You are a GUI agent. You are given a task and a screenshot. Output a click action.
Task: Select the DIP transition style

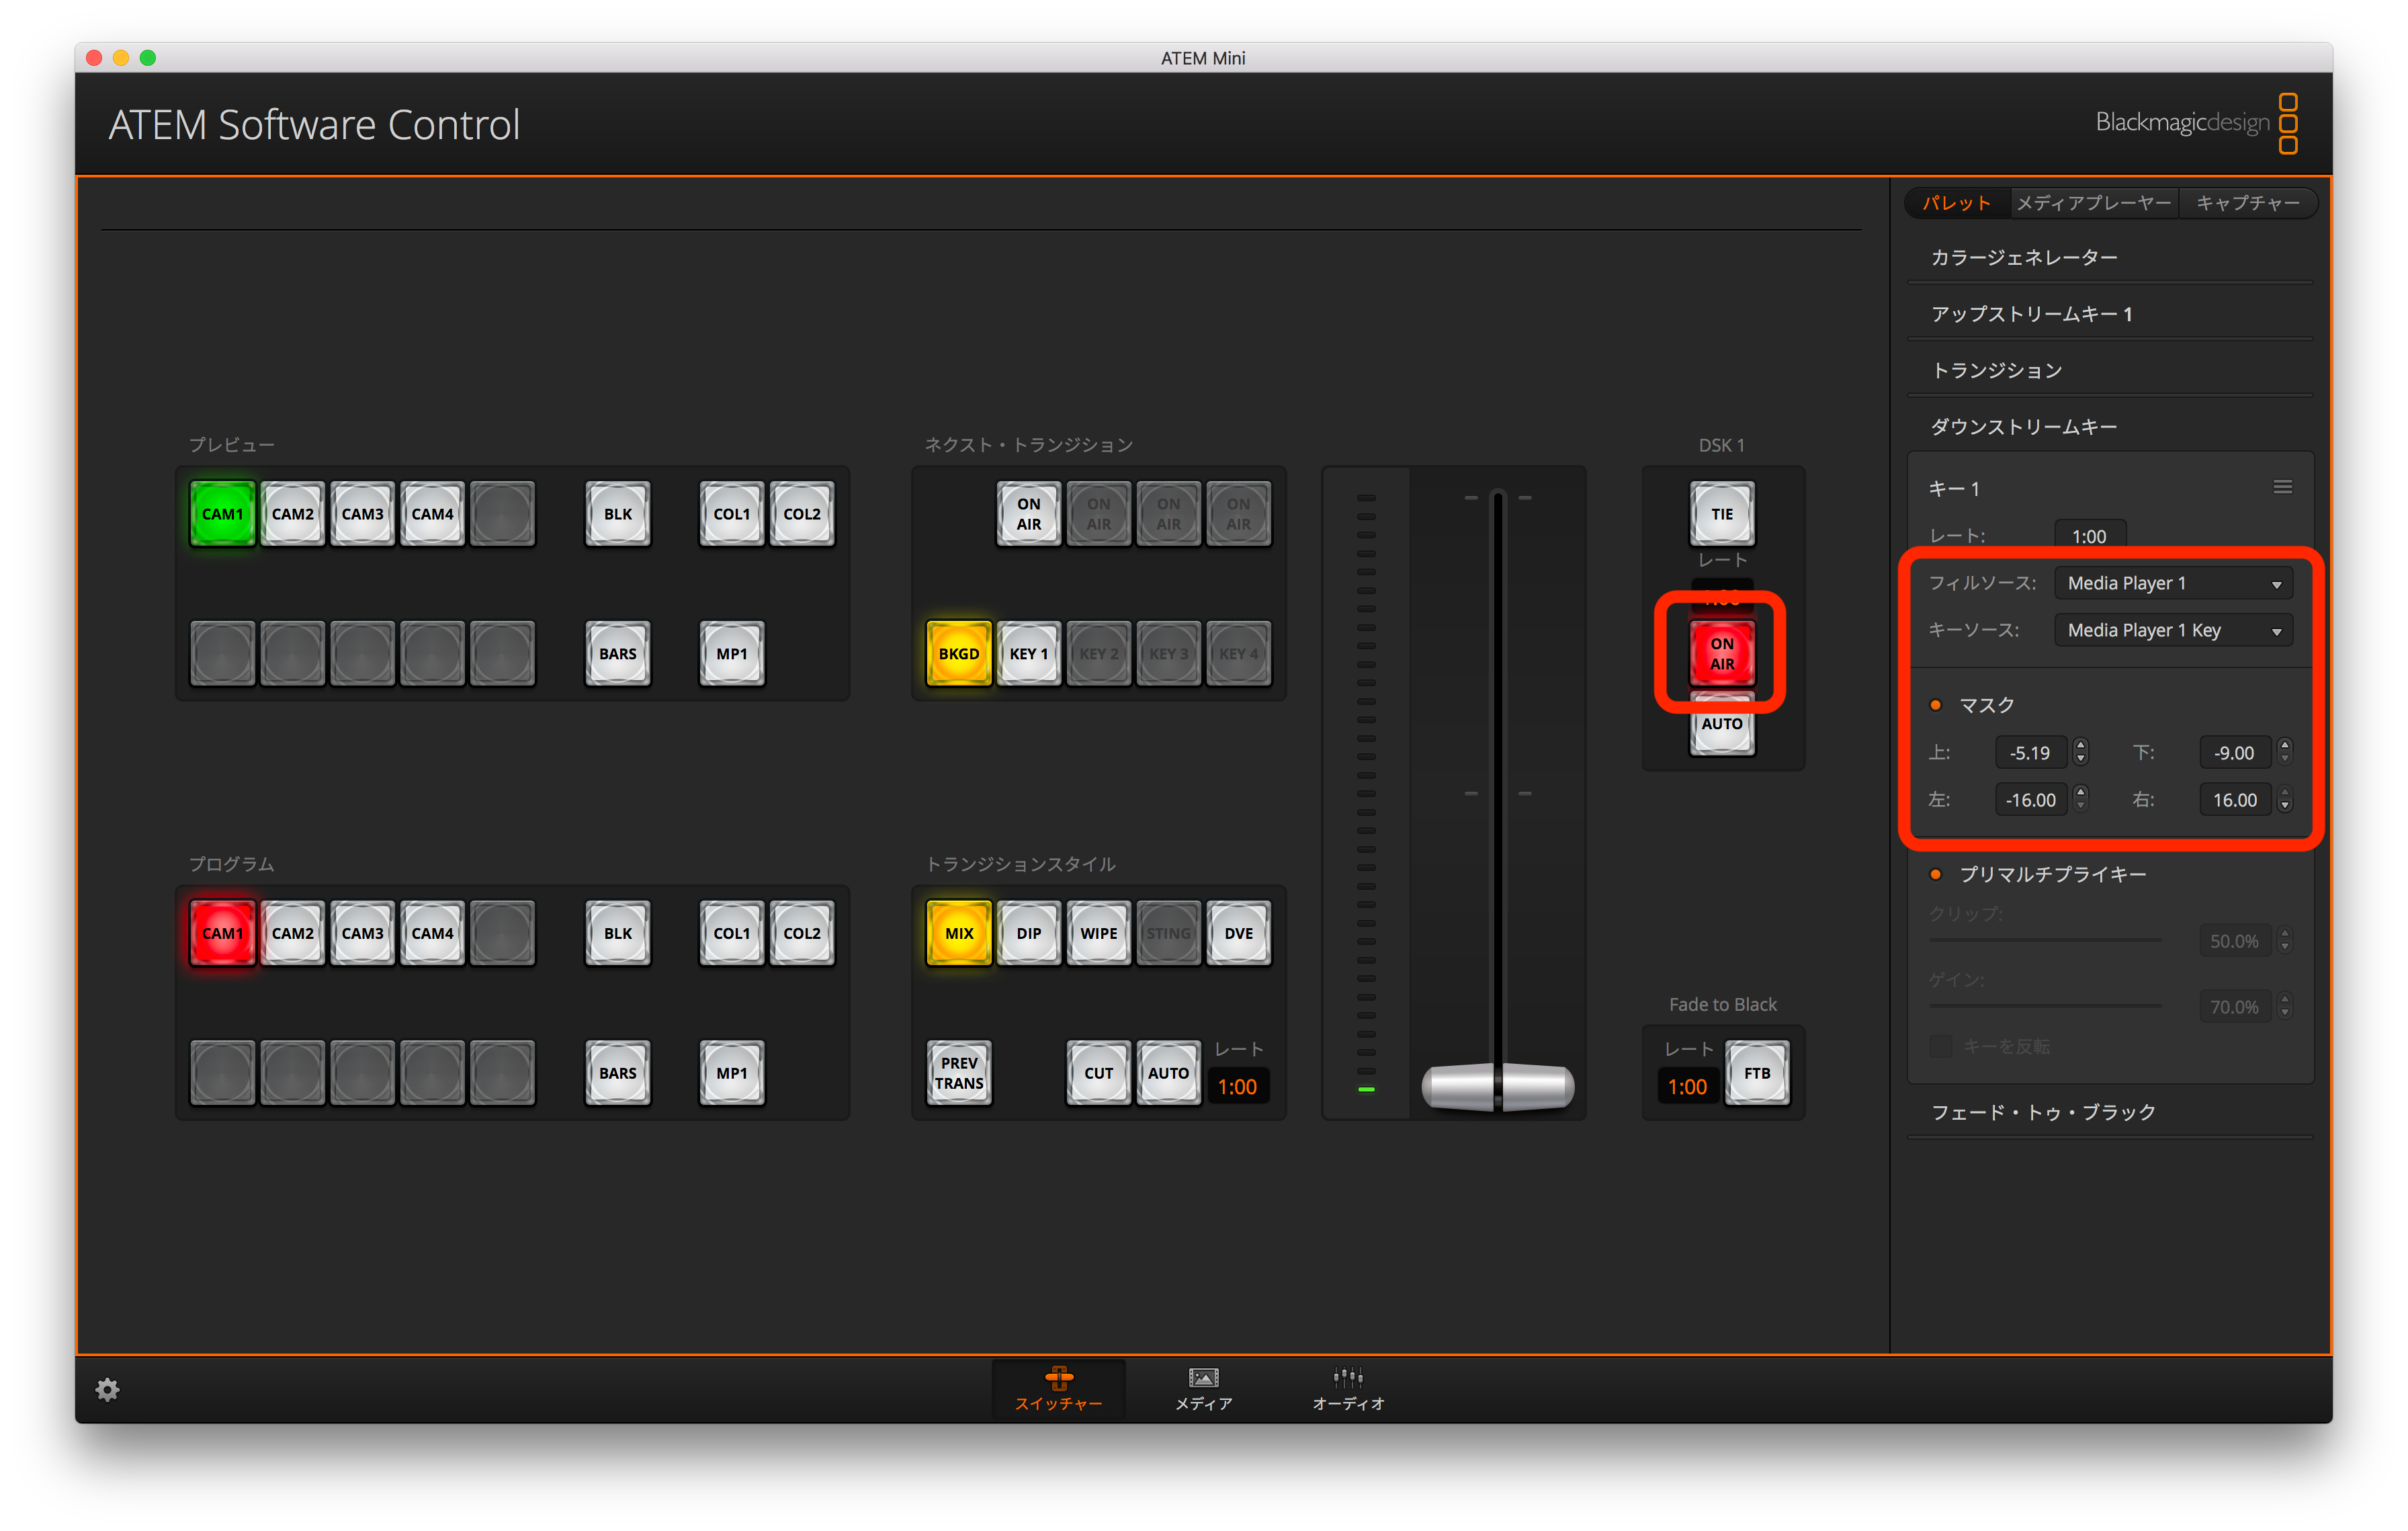[x=1028, y=933]
